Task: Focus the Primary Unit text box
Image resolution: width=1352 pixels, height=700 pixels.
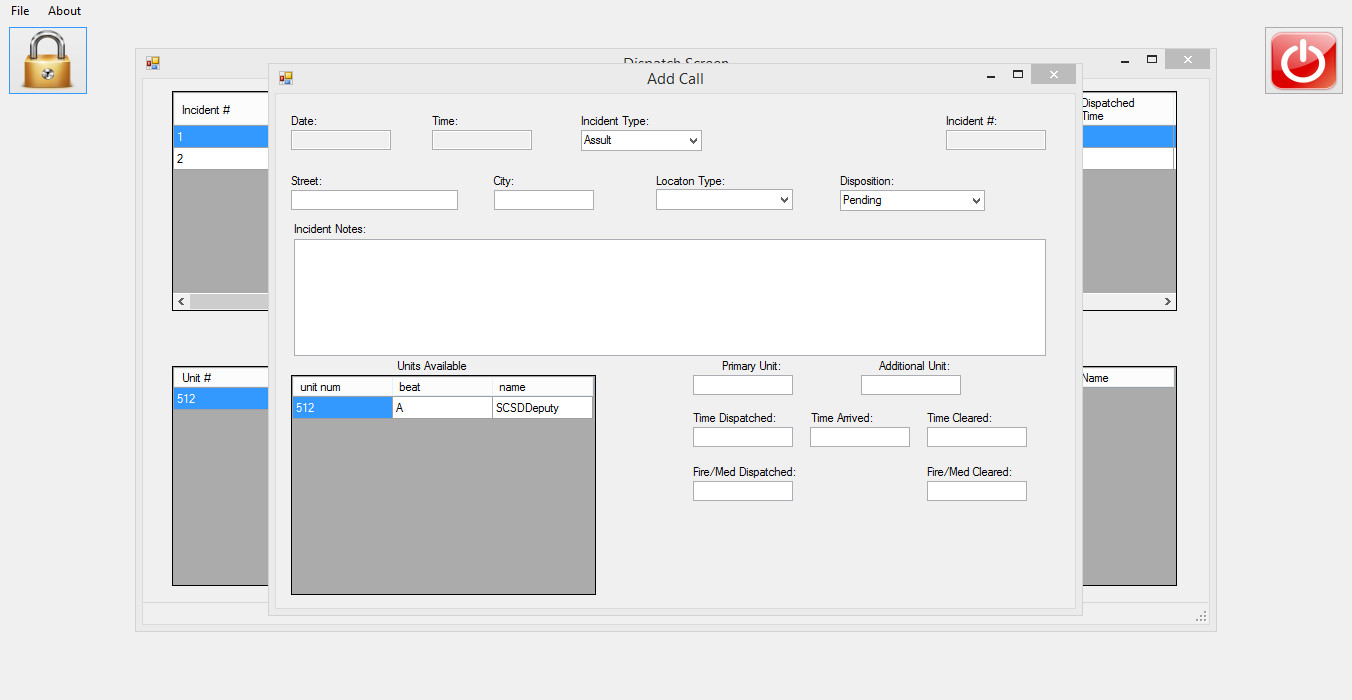Action: tap(742, 385)
